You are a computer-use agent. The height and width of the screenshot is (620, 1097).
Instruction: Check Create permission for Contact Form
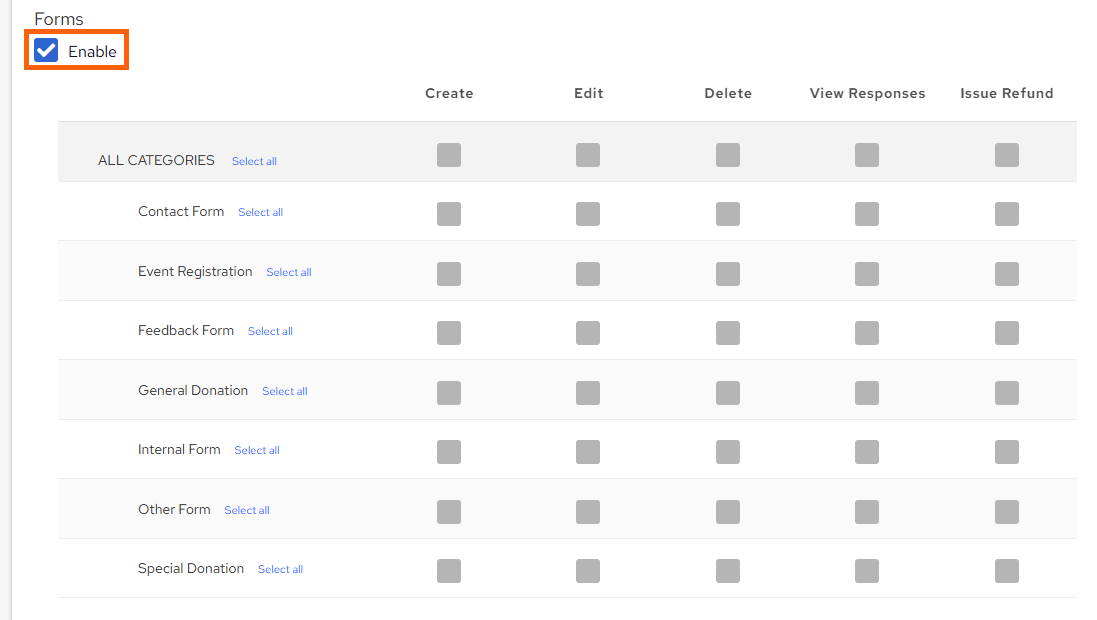coord(449,214)
